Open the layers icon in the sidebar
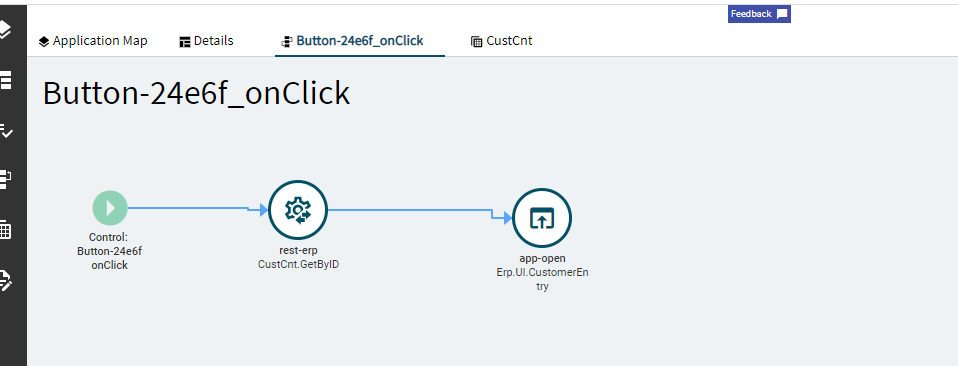This screenshot has width=958, height=366. (4, 29)
